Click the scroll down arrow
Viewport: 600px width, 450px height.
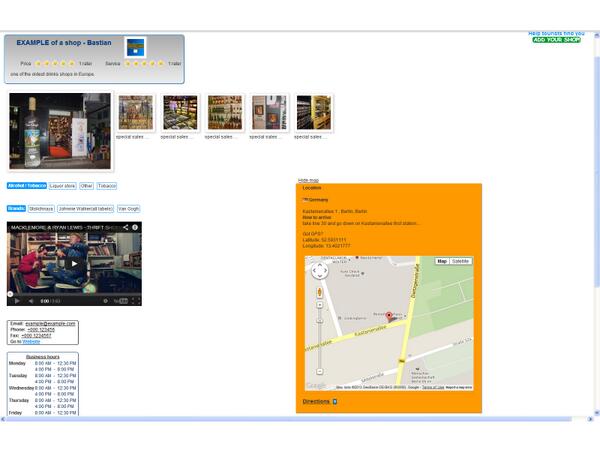(597, 413)
